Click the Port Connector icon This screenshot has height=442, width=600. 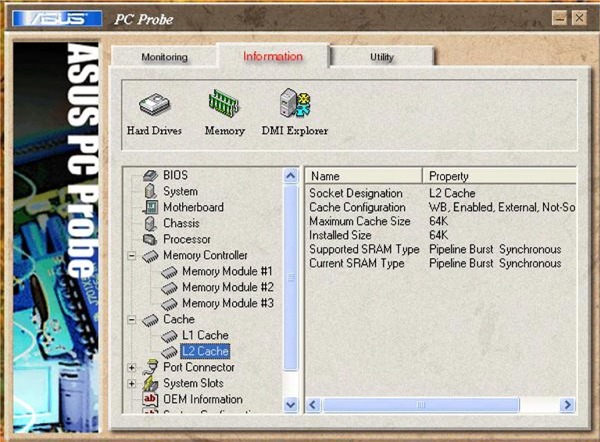[x=150, y=367]
